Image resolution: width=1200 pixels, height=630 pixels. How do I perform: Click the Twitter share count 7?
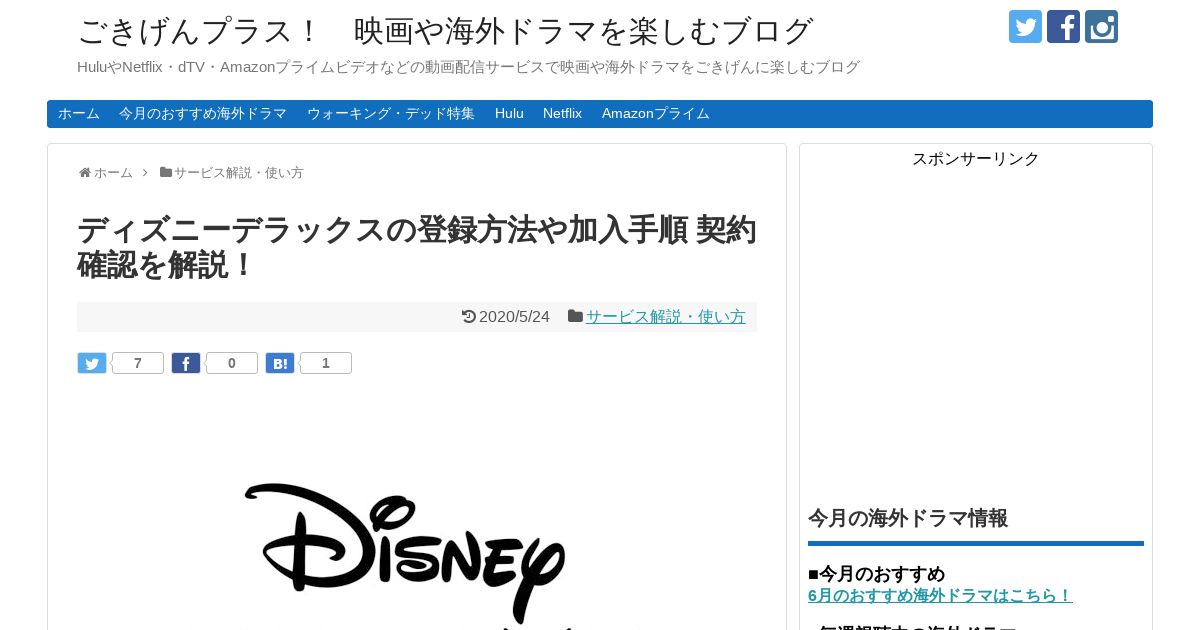pyautogui.click(x=138, y=363)
